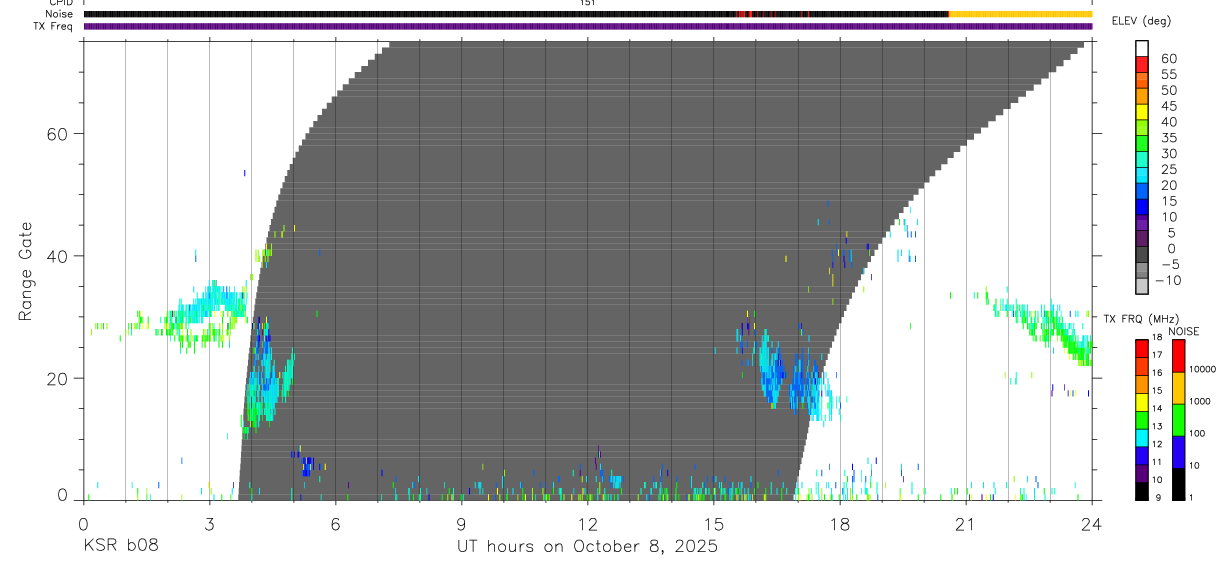The height and width of the screenshot is (567, 1228).
Task: Click the black 1–10 NOISE swatch
Action: click(x=1179, y=484)
